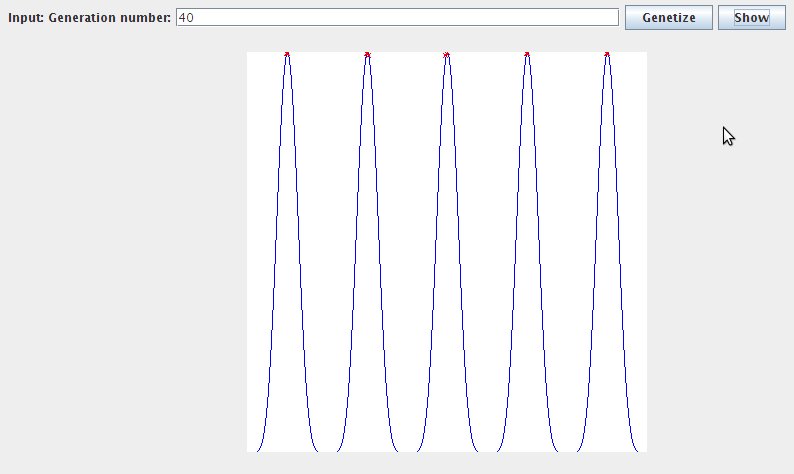Click the second red marker from the left

click(367, 54)
